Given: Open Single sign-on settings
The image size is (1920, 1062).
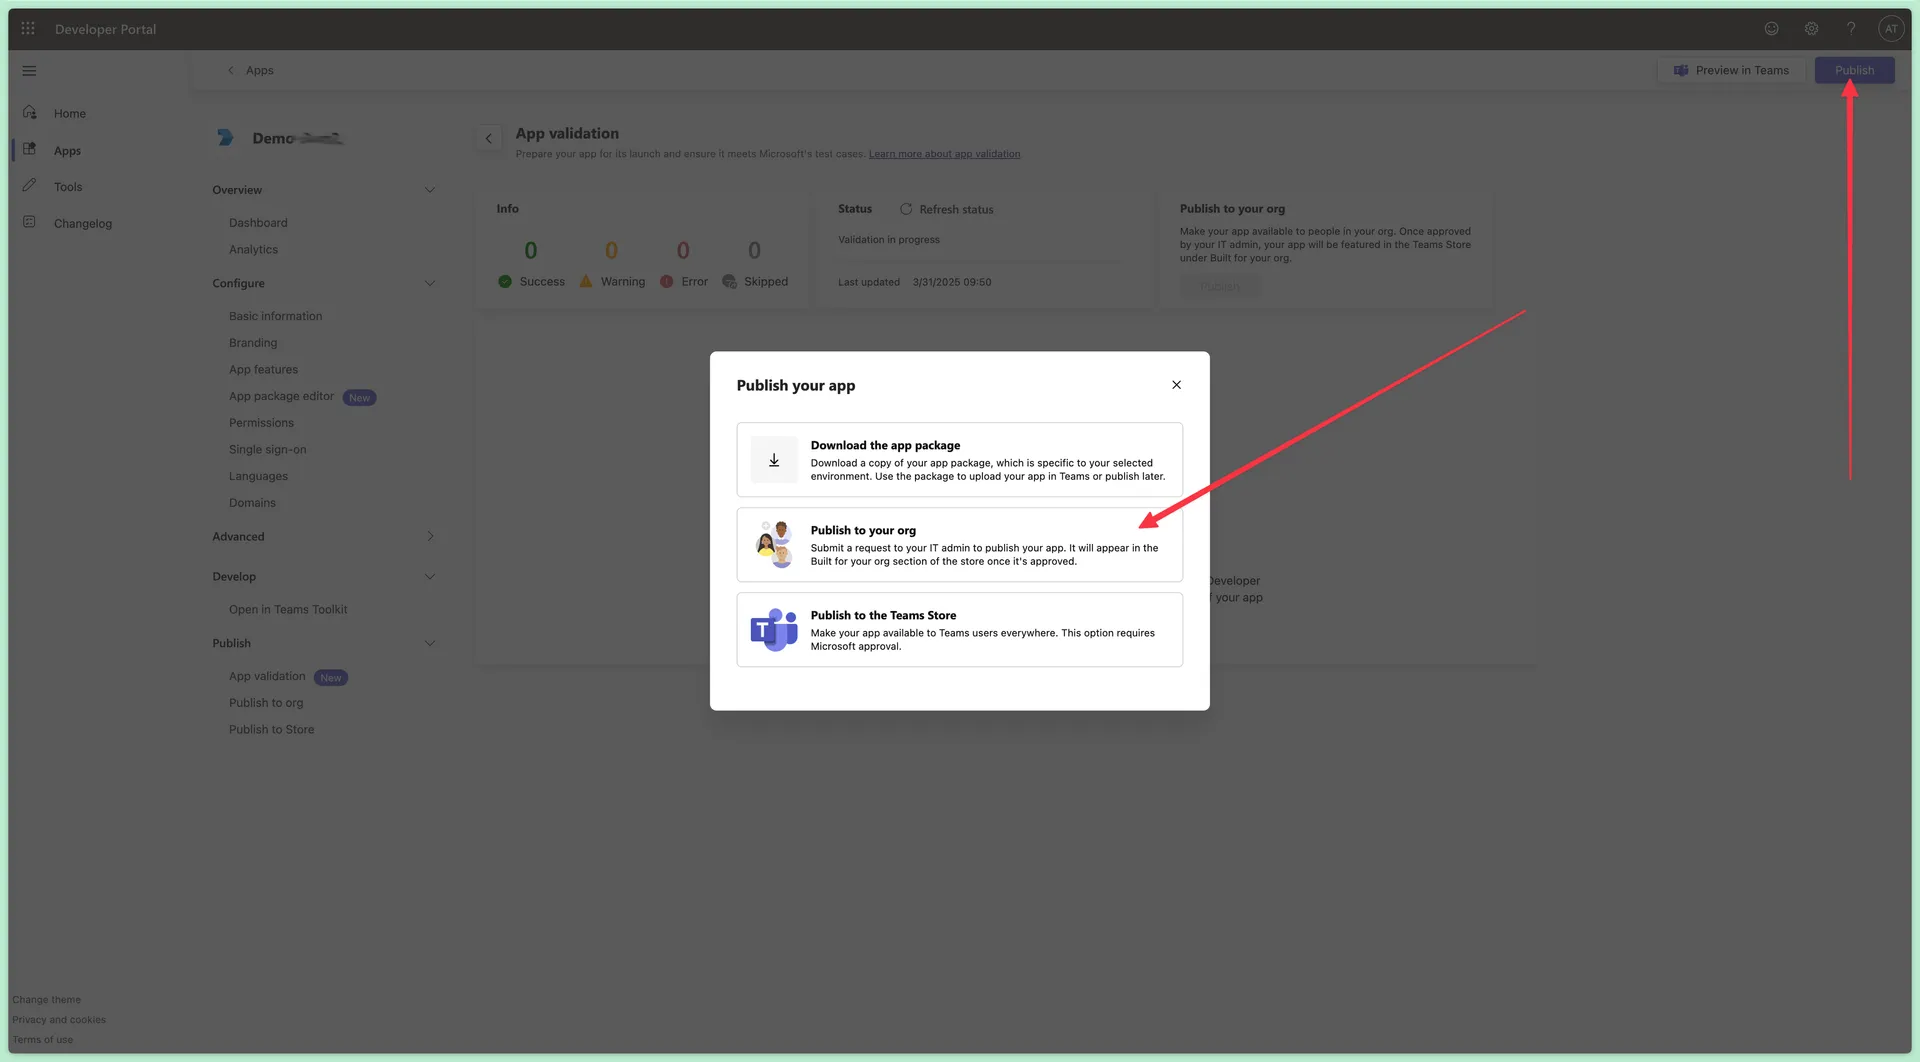Looking at the screenshot, I should point(267,449).
